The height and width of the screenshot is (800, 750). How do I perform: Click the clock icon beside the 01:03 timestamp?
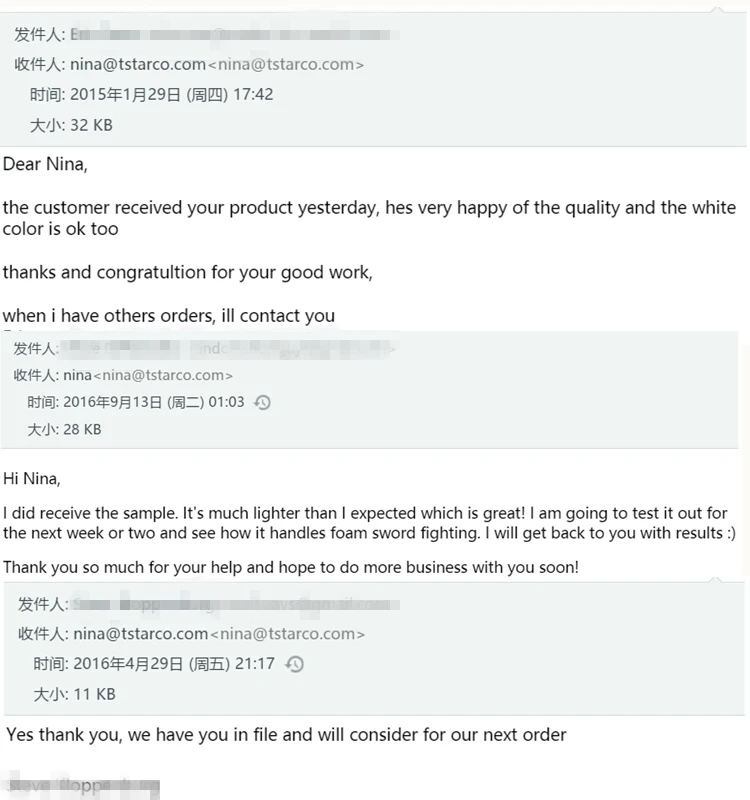coord(262,403)
